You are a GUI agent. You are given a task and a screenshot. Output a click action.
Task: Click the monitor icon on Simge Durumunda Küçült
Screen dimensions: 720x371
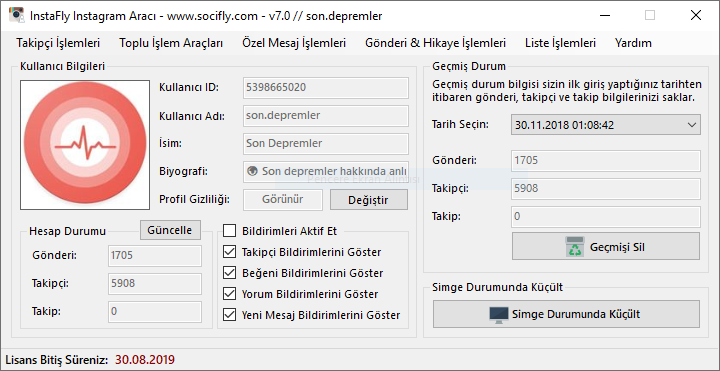(499, 315)
